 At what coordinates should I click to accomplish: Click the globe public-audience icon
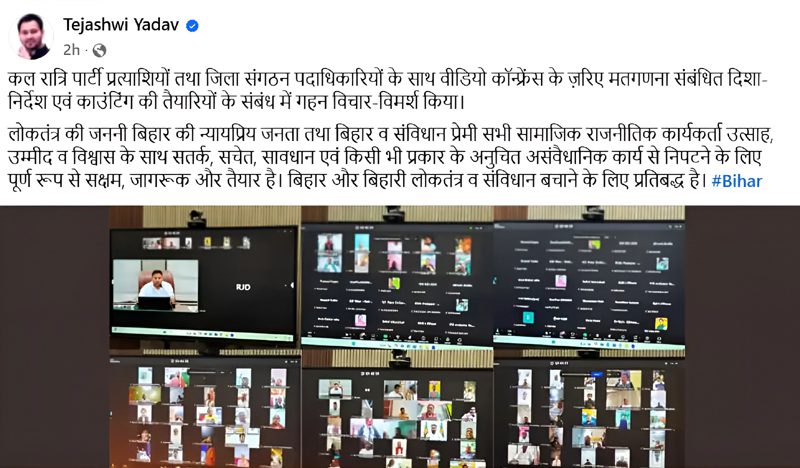(x=99, y=50)
